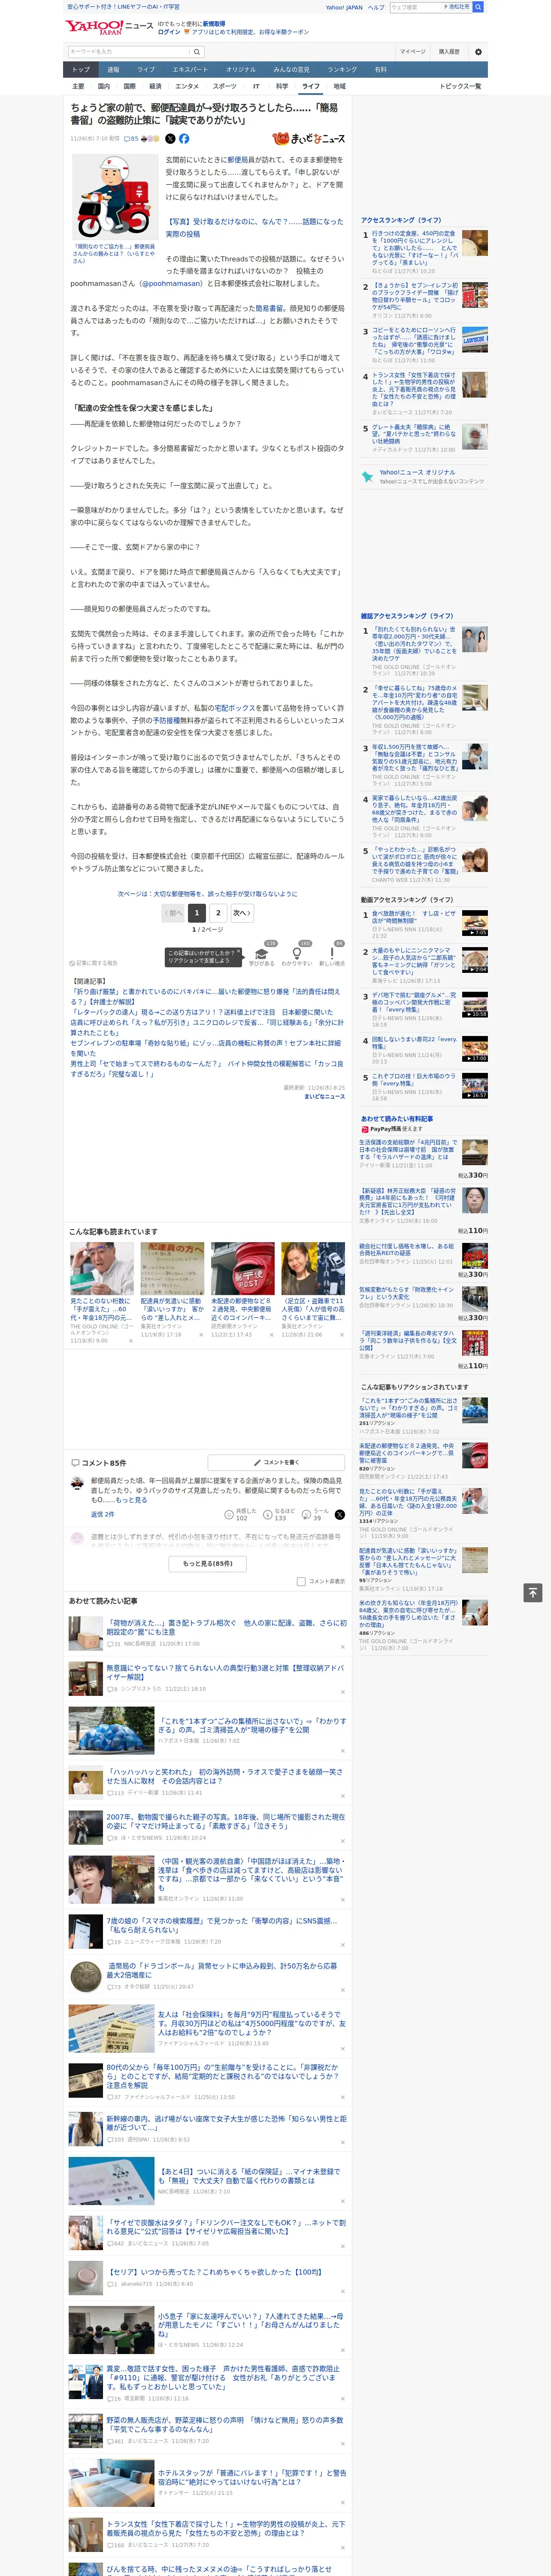Share the article on Facebook

[x=184, y=139]
